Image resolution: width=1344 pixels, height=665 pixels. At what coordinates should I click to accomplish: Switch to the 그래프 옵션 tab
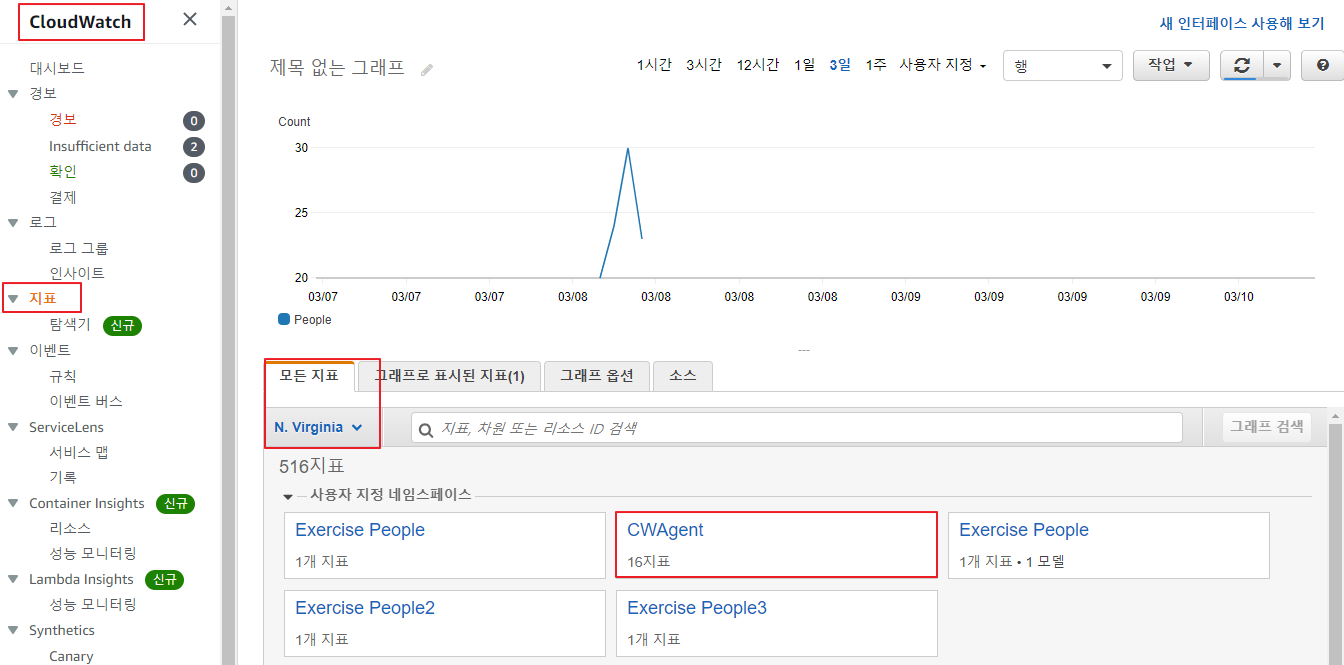[597, 376]
